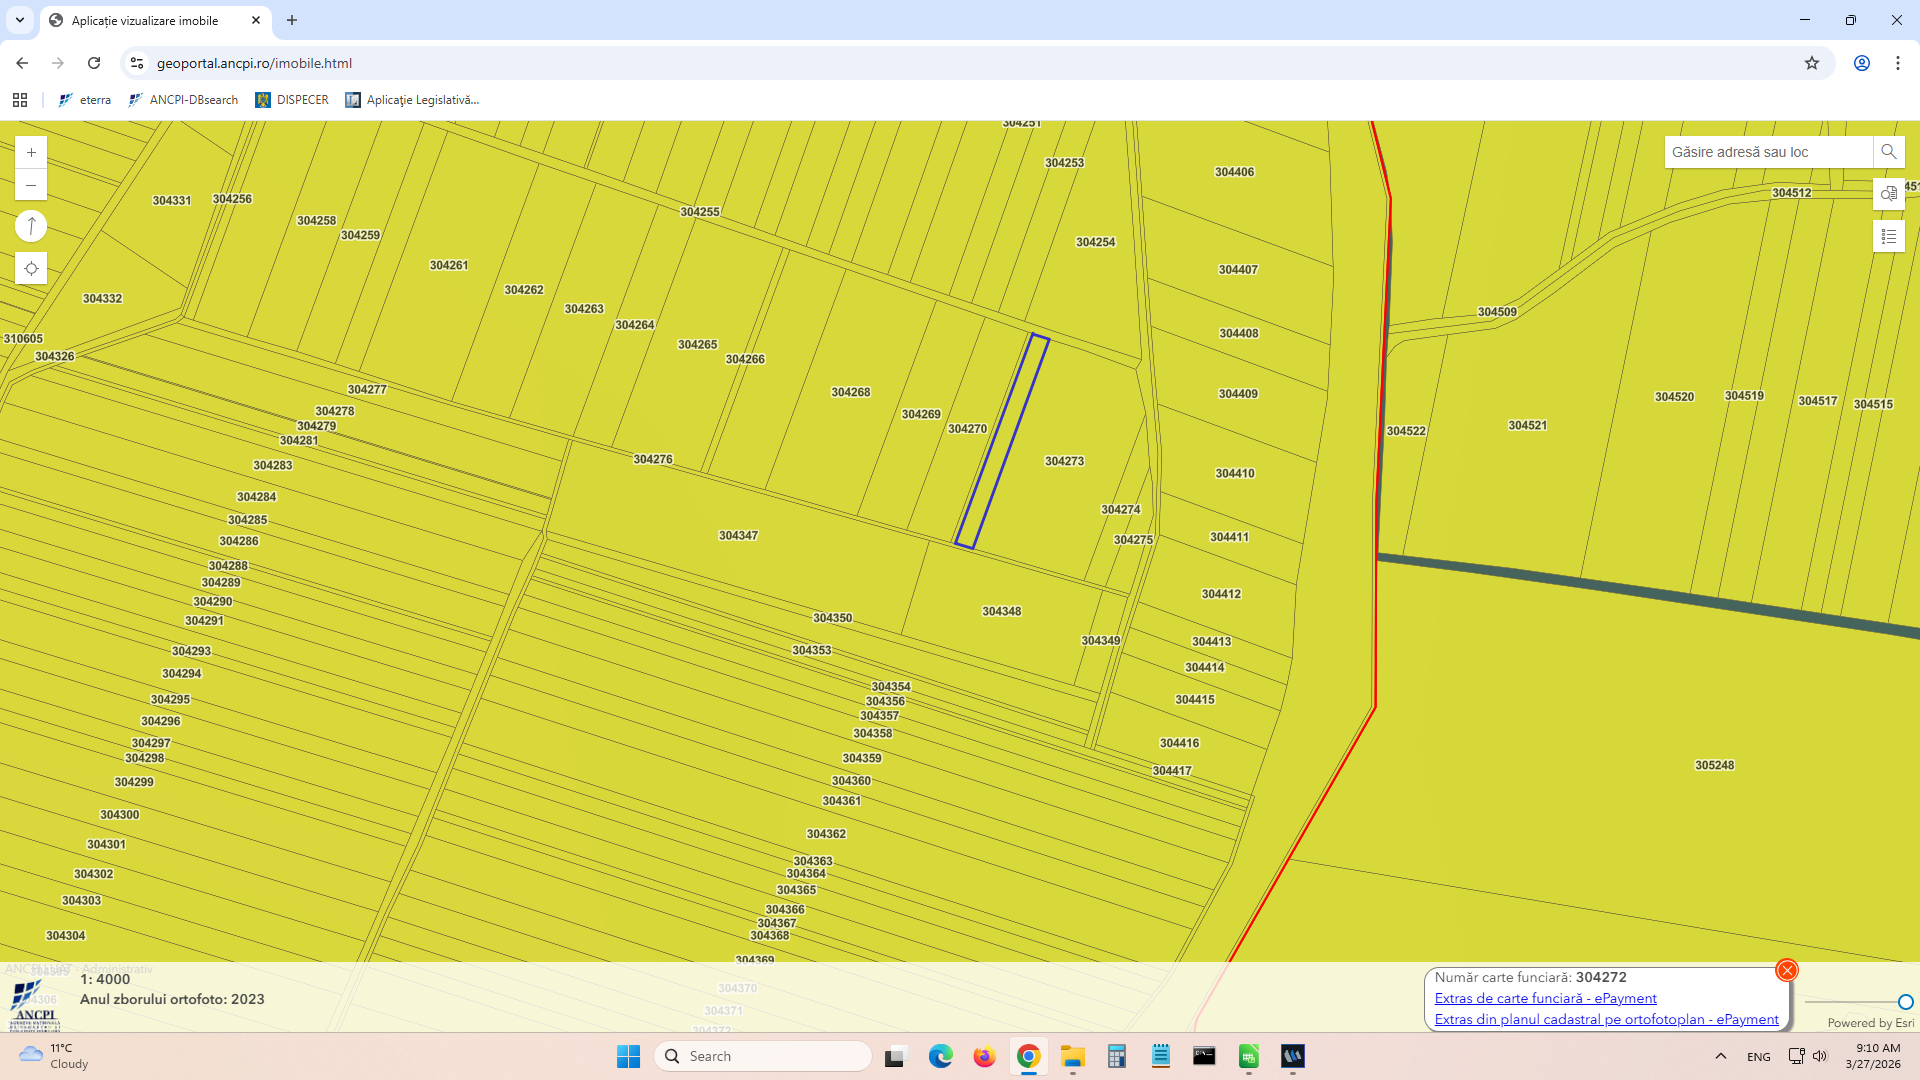1920x1080 pixels.
Task: Open Extras de carte funciară ePayment link
Action: pos(1545,998)
